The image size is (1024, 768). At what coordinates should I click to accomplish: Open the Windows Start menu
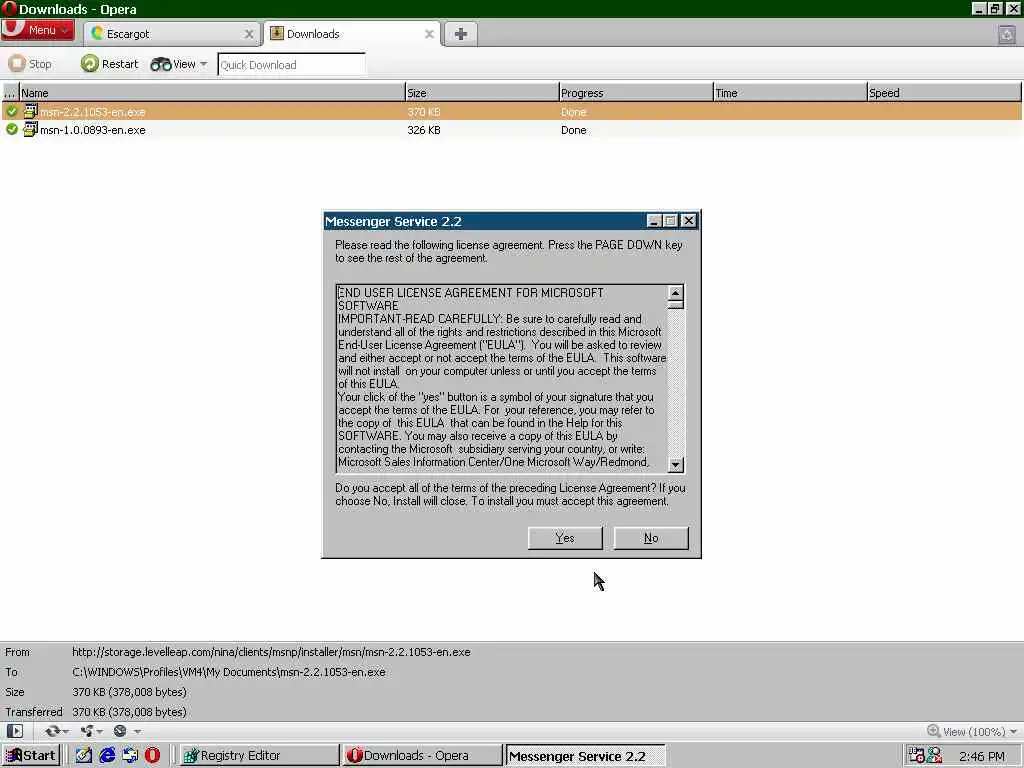31,756
